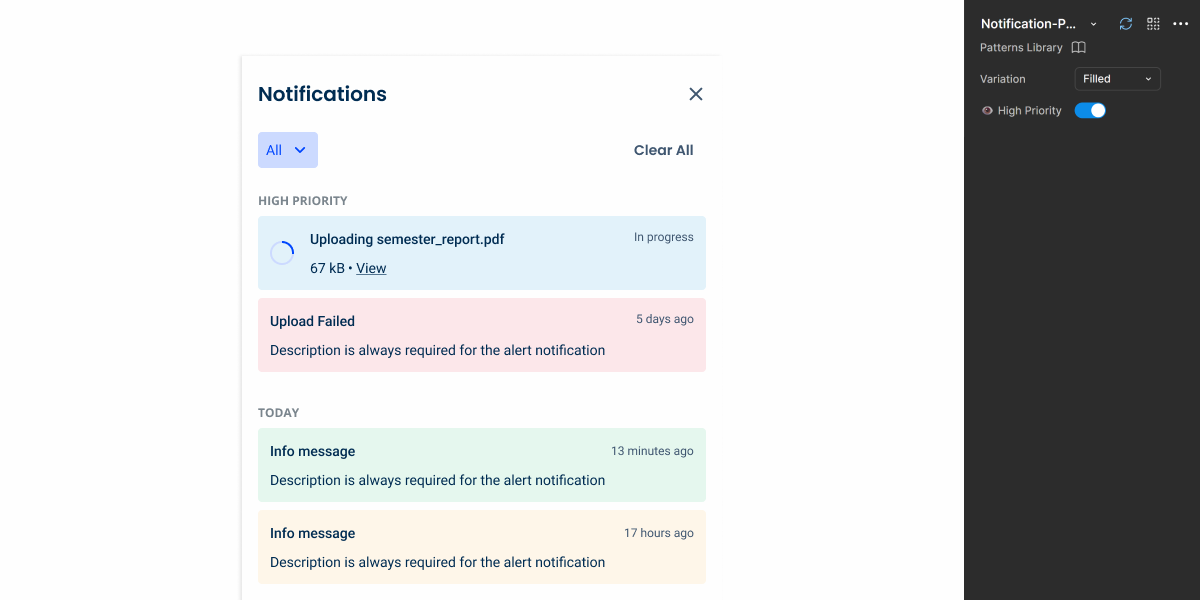Click the Patterns Library label

(1022, 48)
